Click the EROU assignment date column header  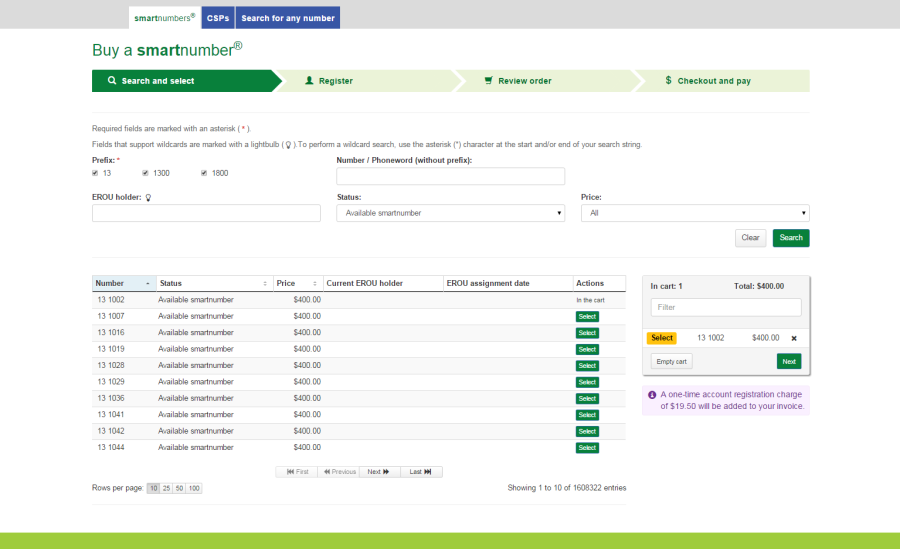pos(508,283)
